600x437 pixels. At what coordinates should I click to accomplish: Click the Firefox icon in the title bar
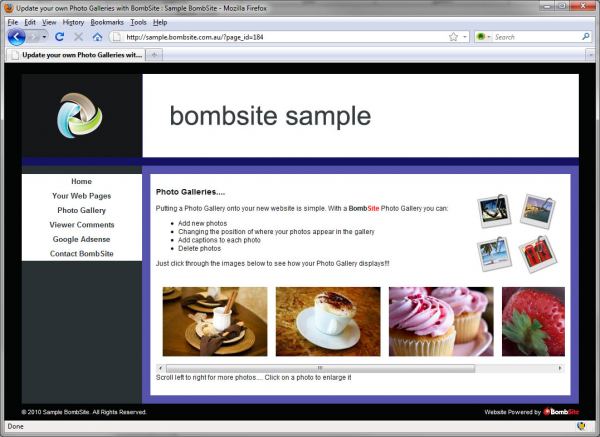click(9, 8)
